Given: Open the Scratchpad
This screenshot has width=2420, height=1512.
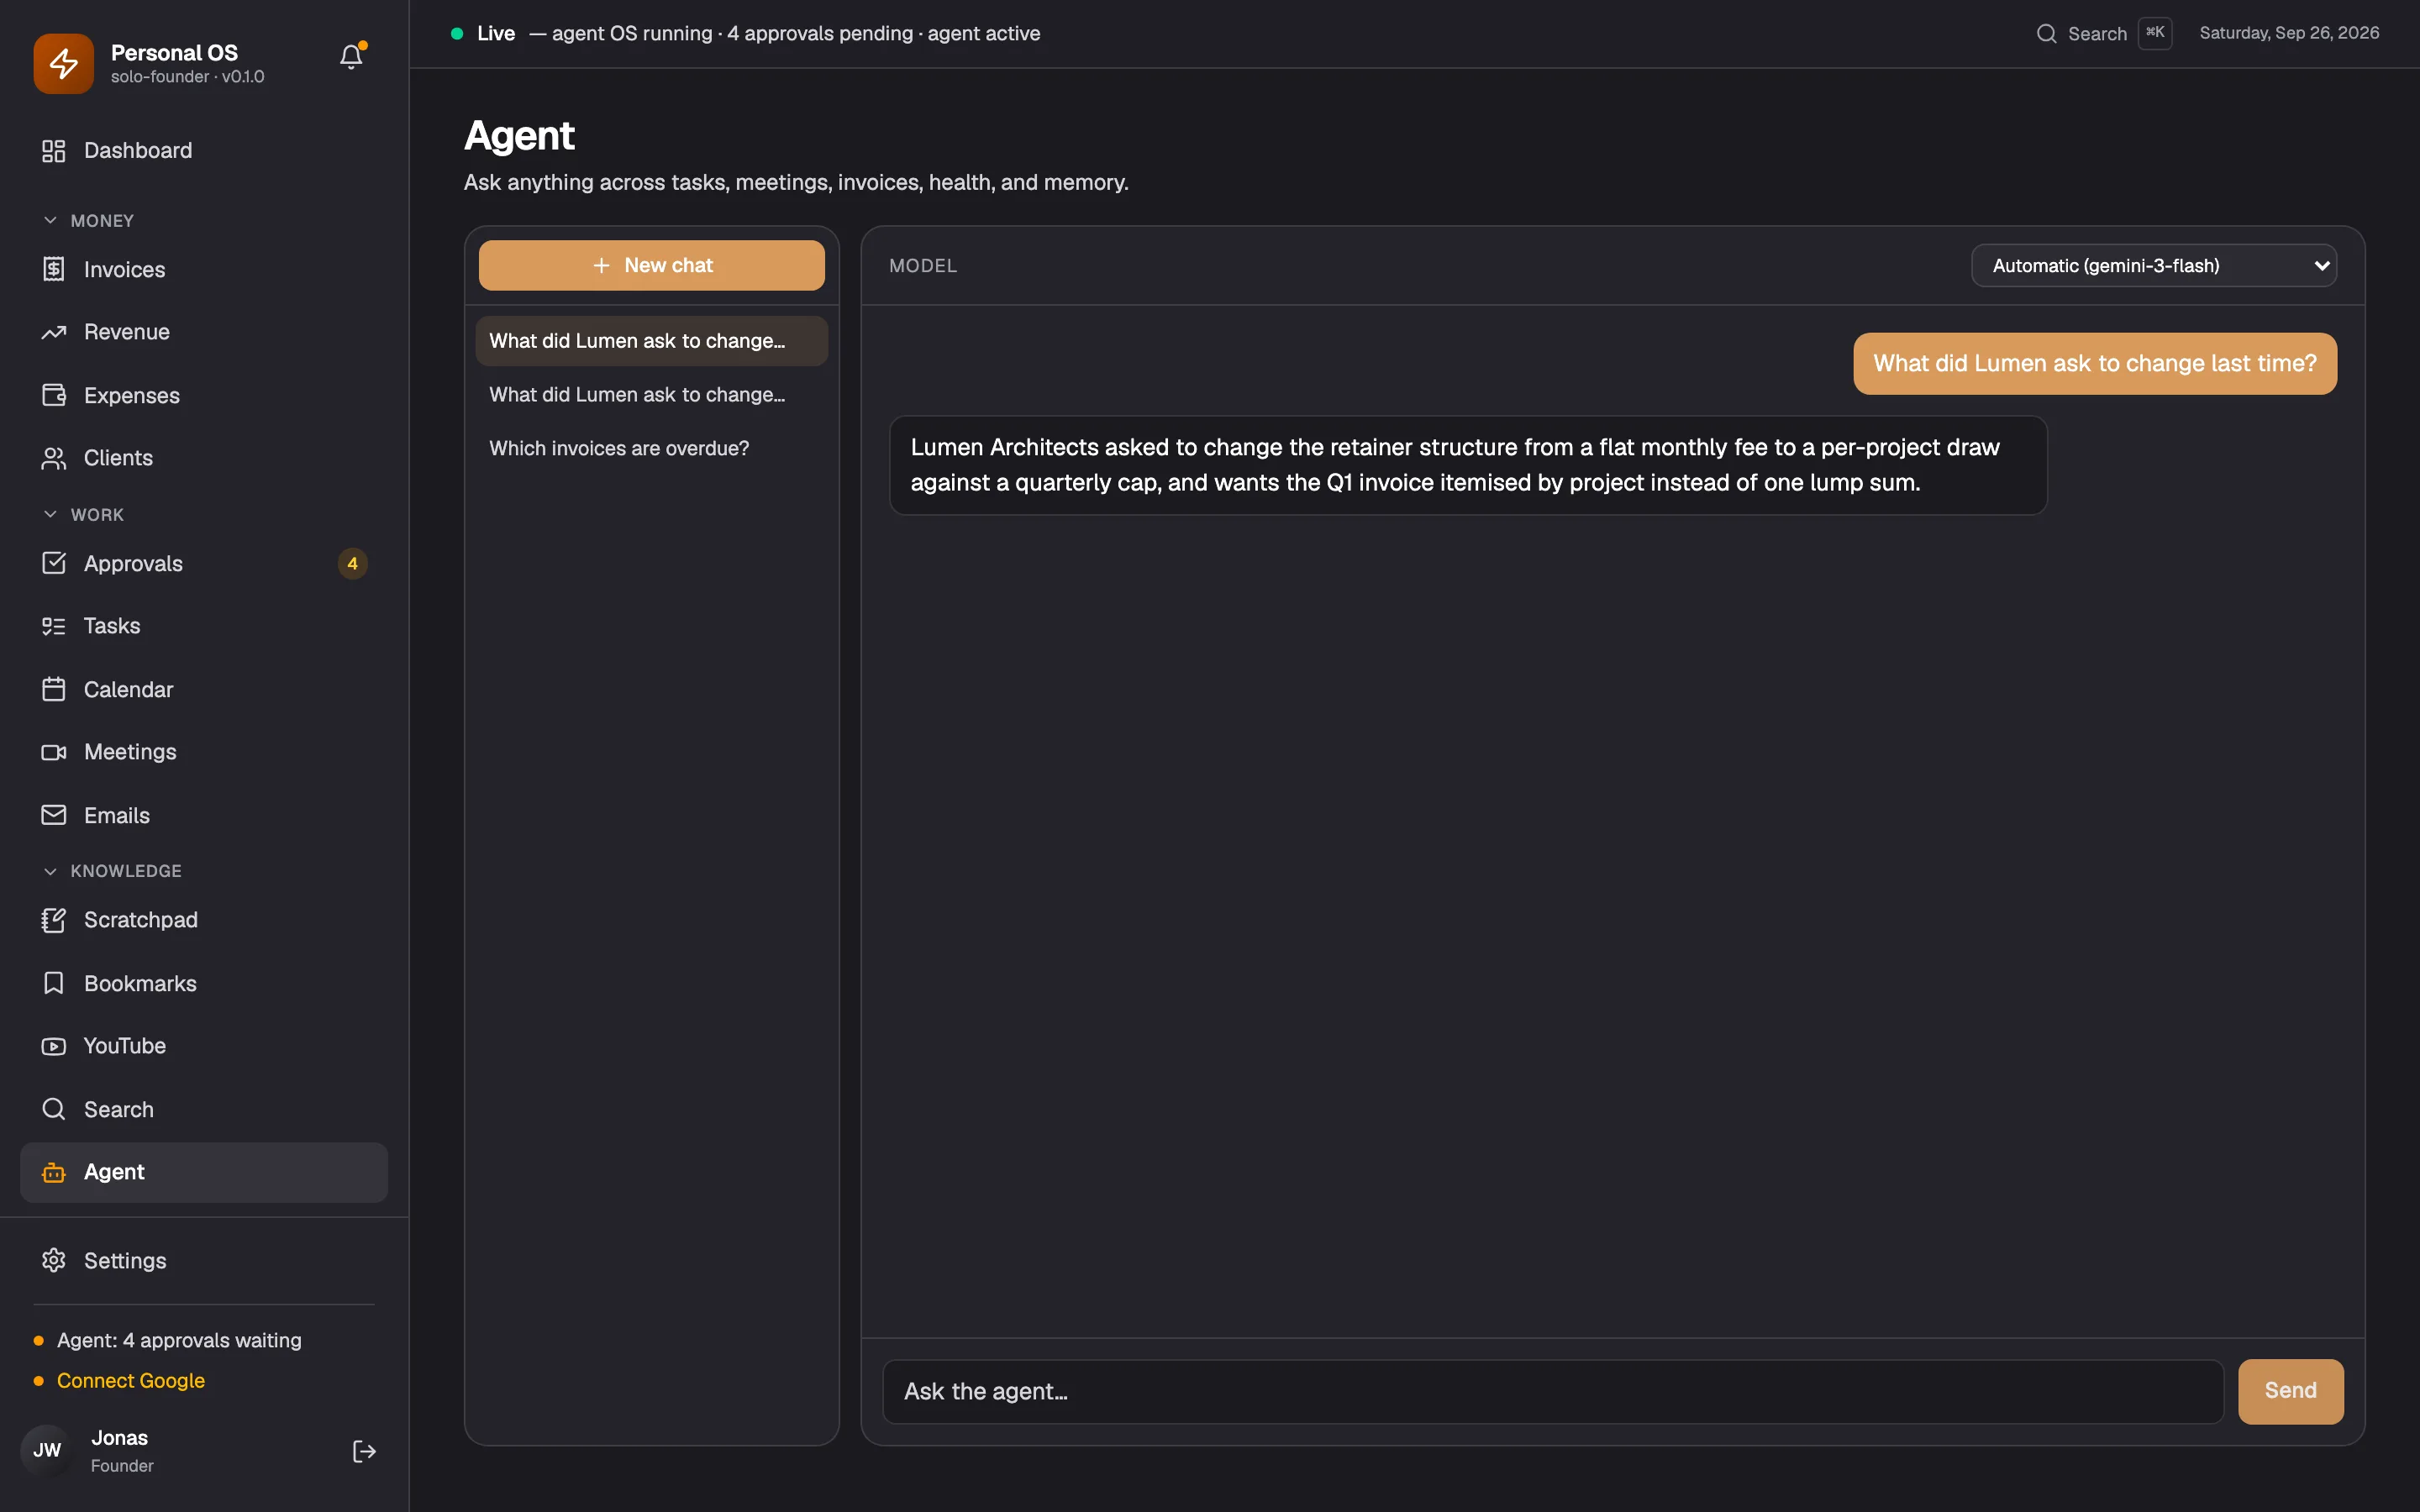Looking at the screenshot, I should 204,920.
